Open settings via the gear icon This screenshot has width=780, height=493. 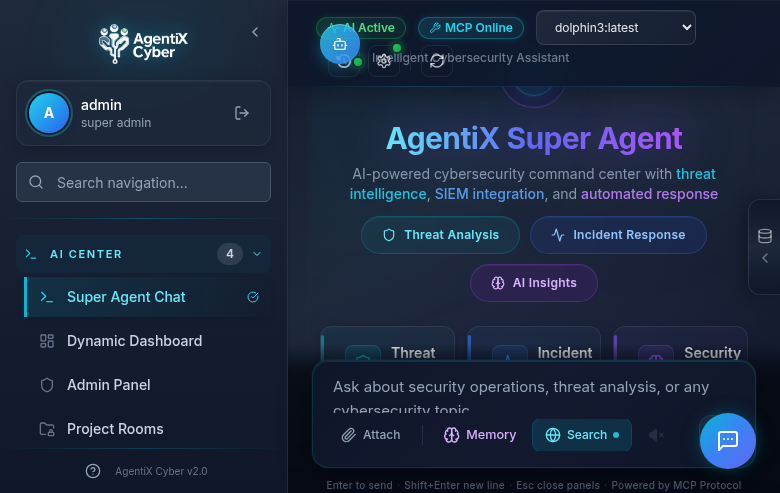coord(383,61)
